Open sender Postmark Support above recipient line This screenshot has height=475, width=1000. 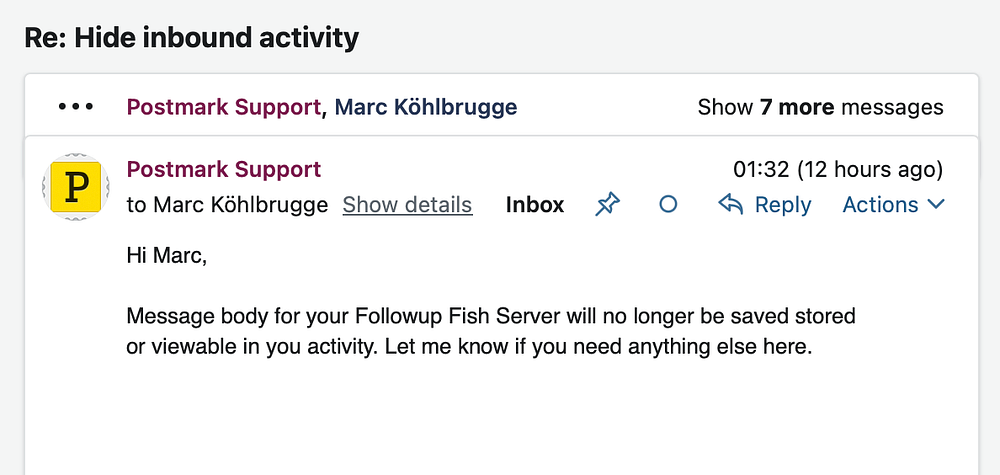pos(224,169)
